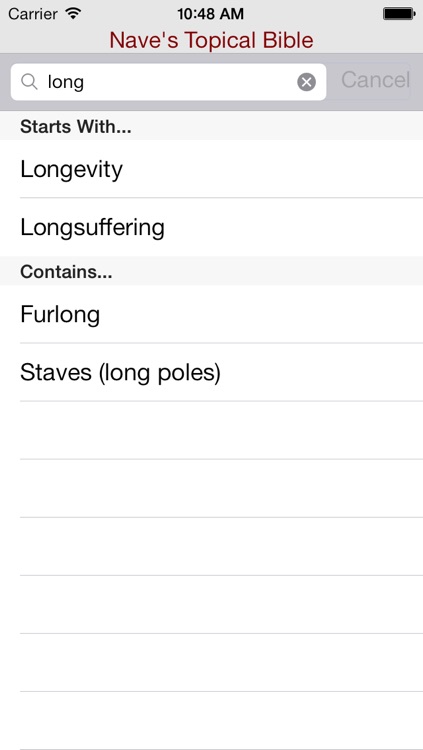Tap the "Starts With..." section header
423x750 pixels.
[x=212, y=126]
